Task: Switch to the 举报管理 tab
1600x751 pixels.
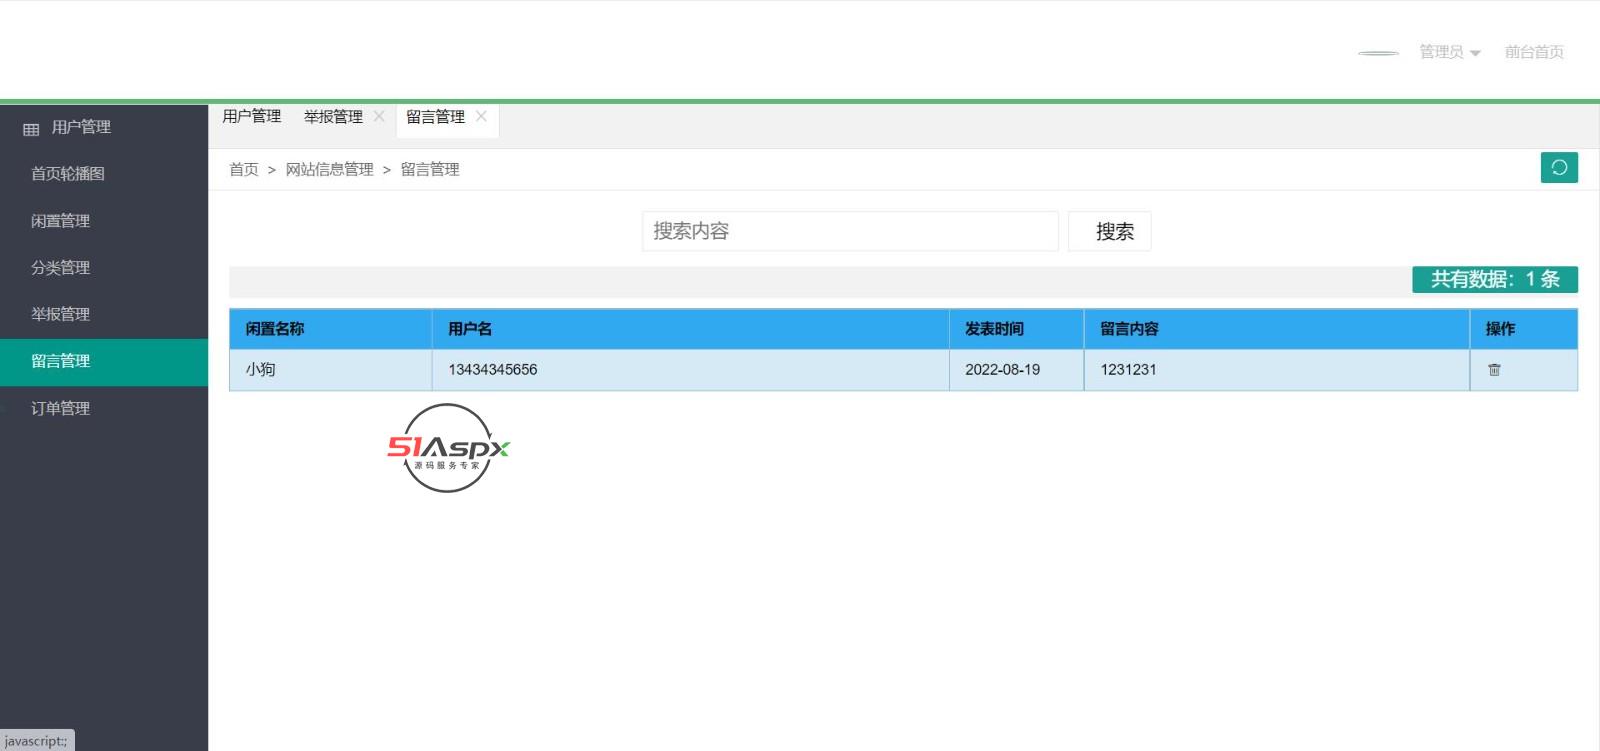Action: click(x=333, y=116)
